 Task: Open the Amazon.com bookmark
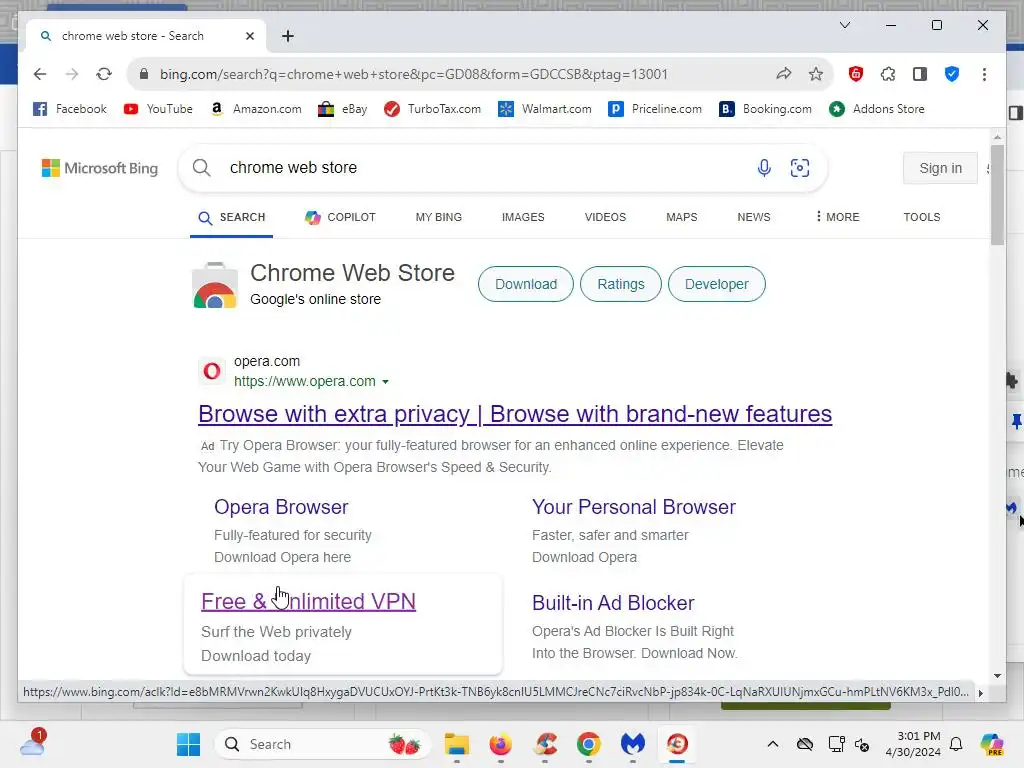click(256, 109)
